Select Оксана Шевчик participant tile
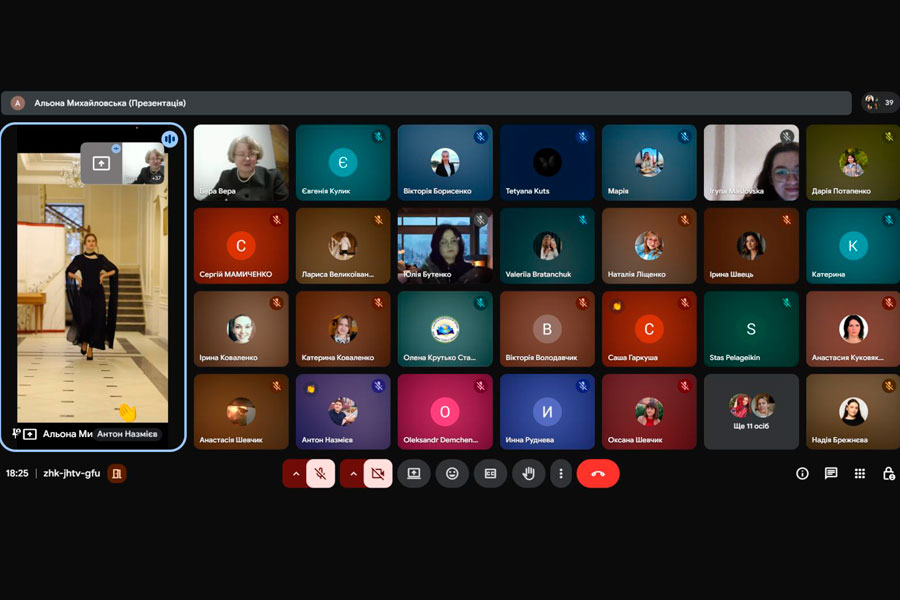The width and height of the screenshot is (900, 600). (x=649, y=412)
